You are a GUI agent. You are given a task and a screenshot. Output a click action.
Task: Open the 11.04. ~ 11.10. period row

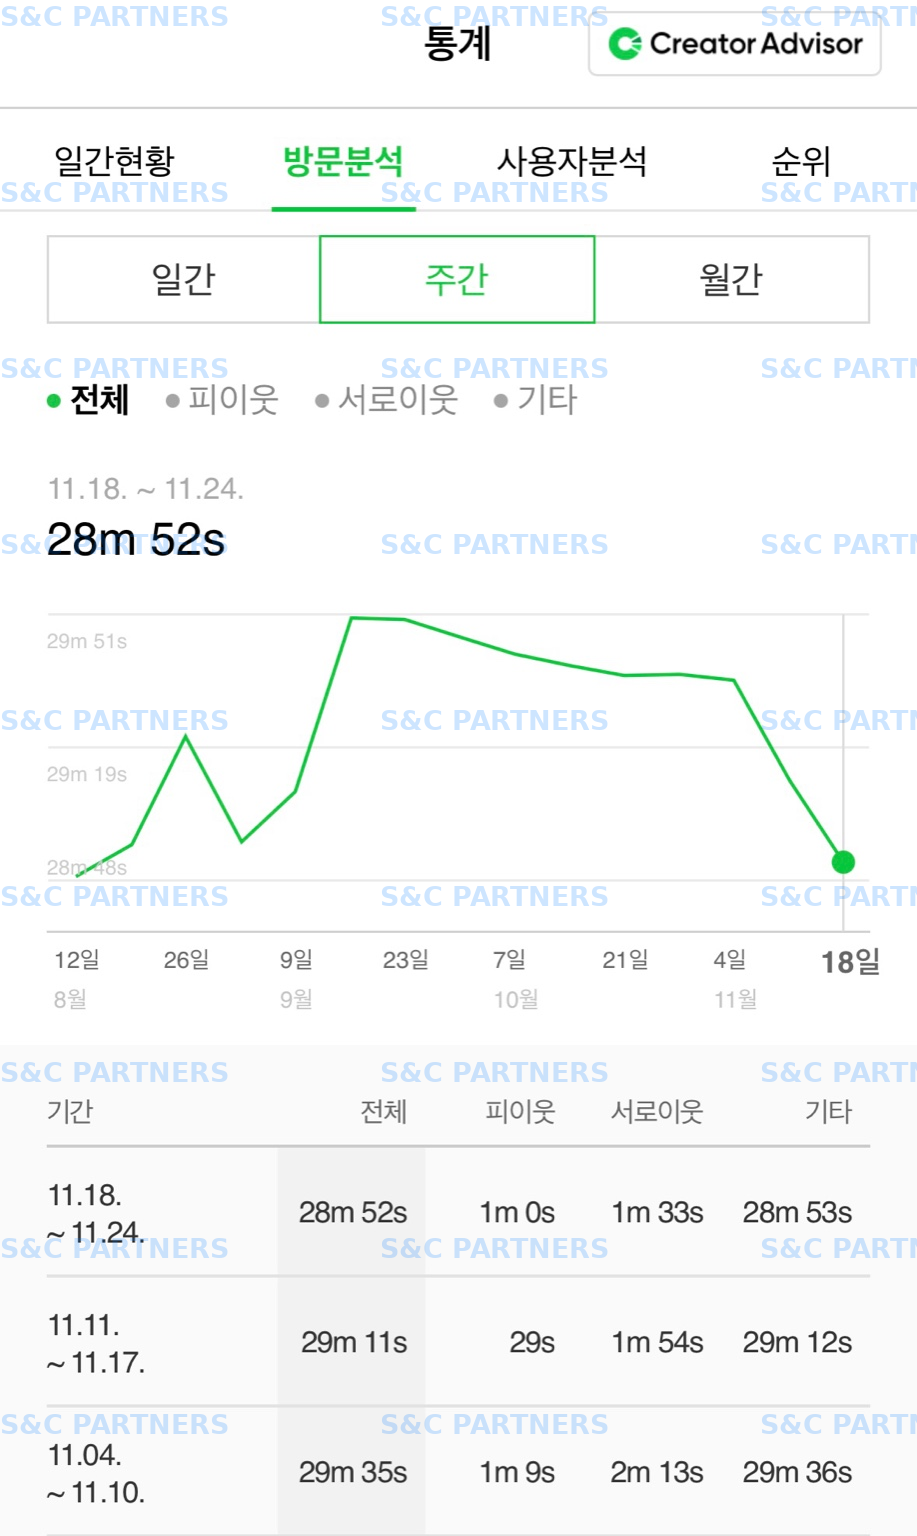(x=458, y=1472)
